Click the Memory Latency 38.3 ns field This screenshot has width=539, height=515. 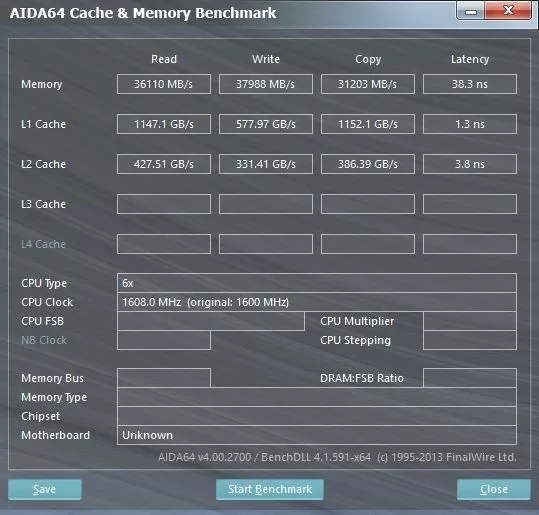(x=470, y=84)
